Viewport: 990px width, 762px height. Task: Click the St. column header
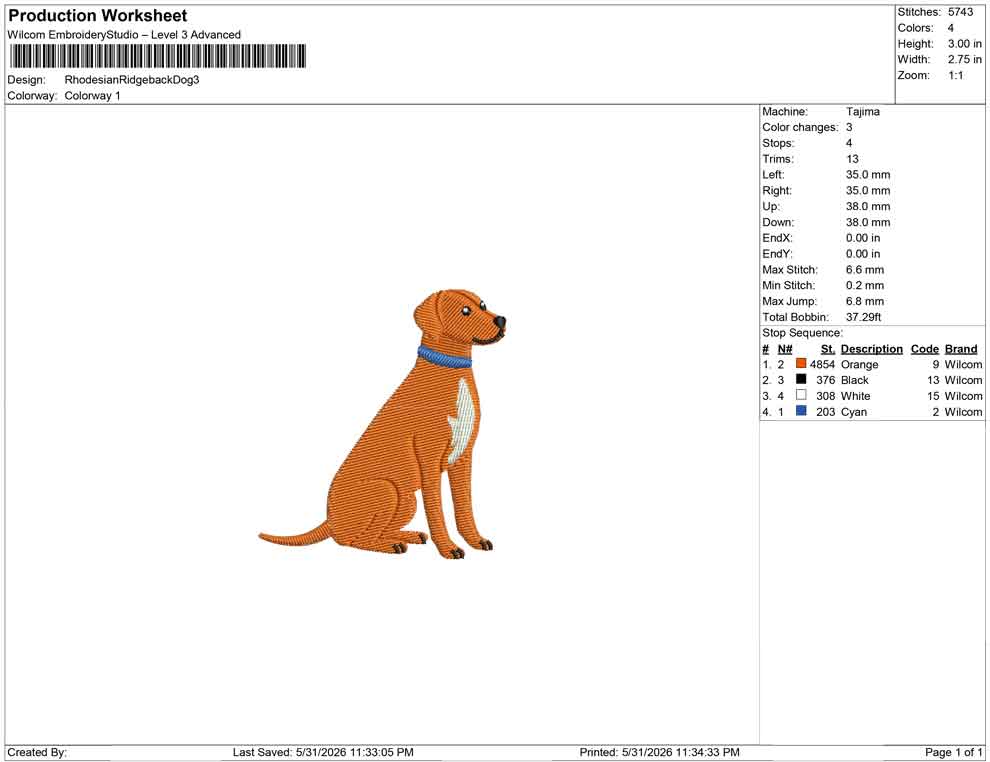coord(828,349)
